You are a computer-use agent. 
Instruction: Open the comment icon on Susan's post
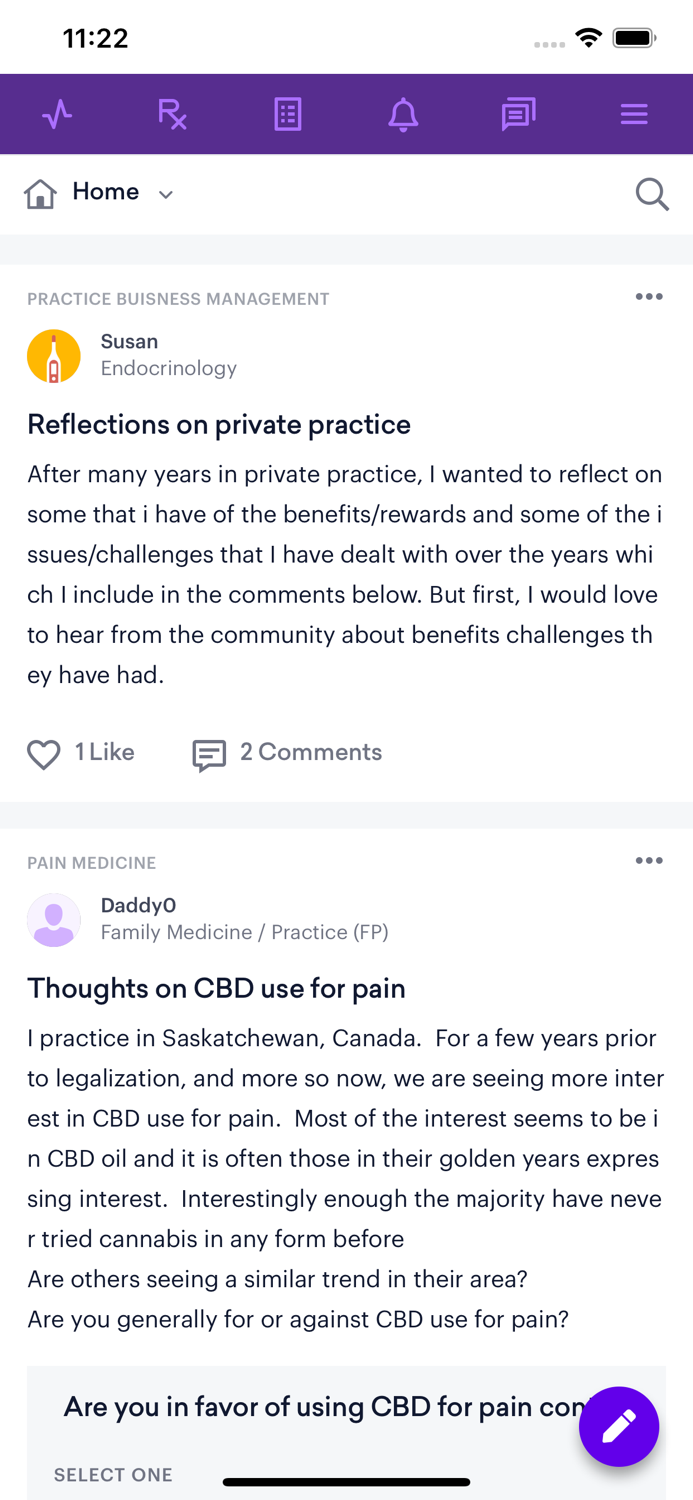pos(208,754)
